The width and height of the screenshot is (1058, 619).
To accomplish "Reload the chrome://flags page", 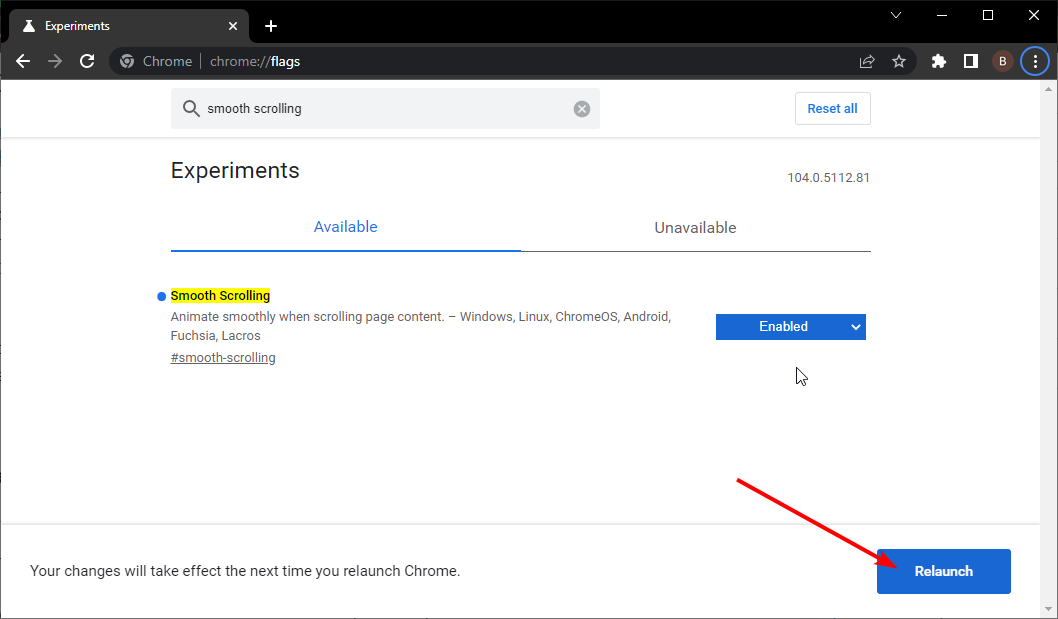I will pos(87,61).
